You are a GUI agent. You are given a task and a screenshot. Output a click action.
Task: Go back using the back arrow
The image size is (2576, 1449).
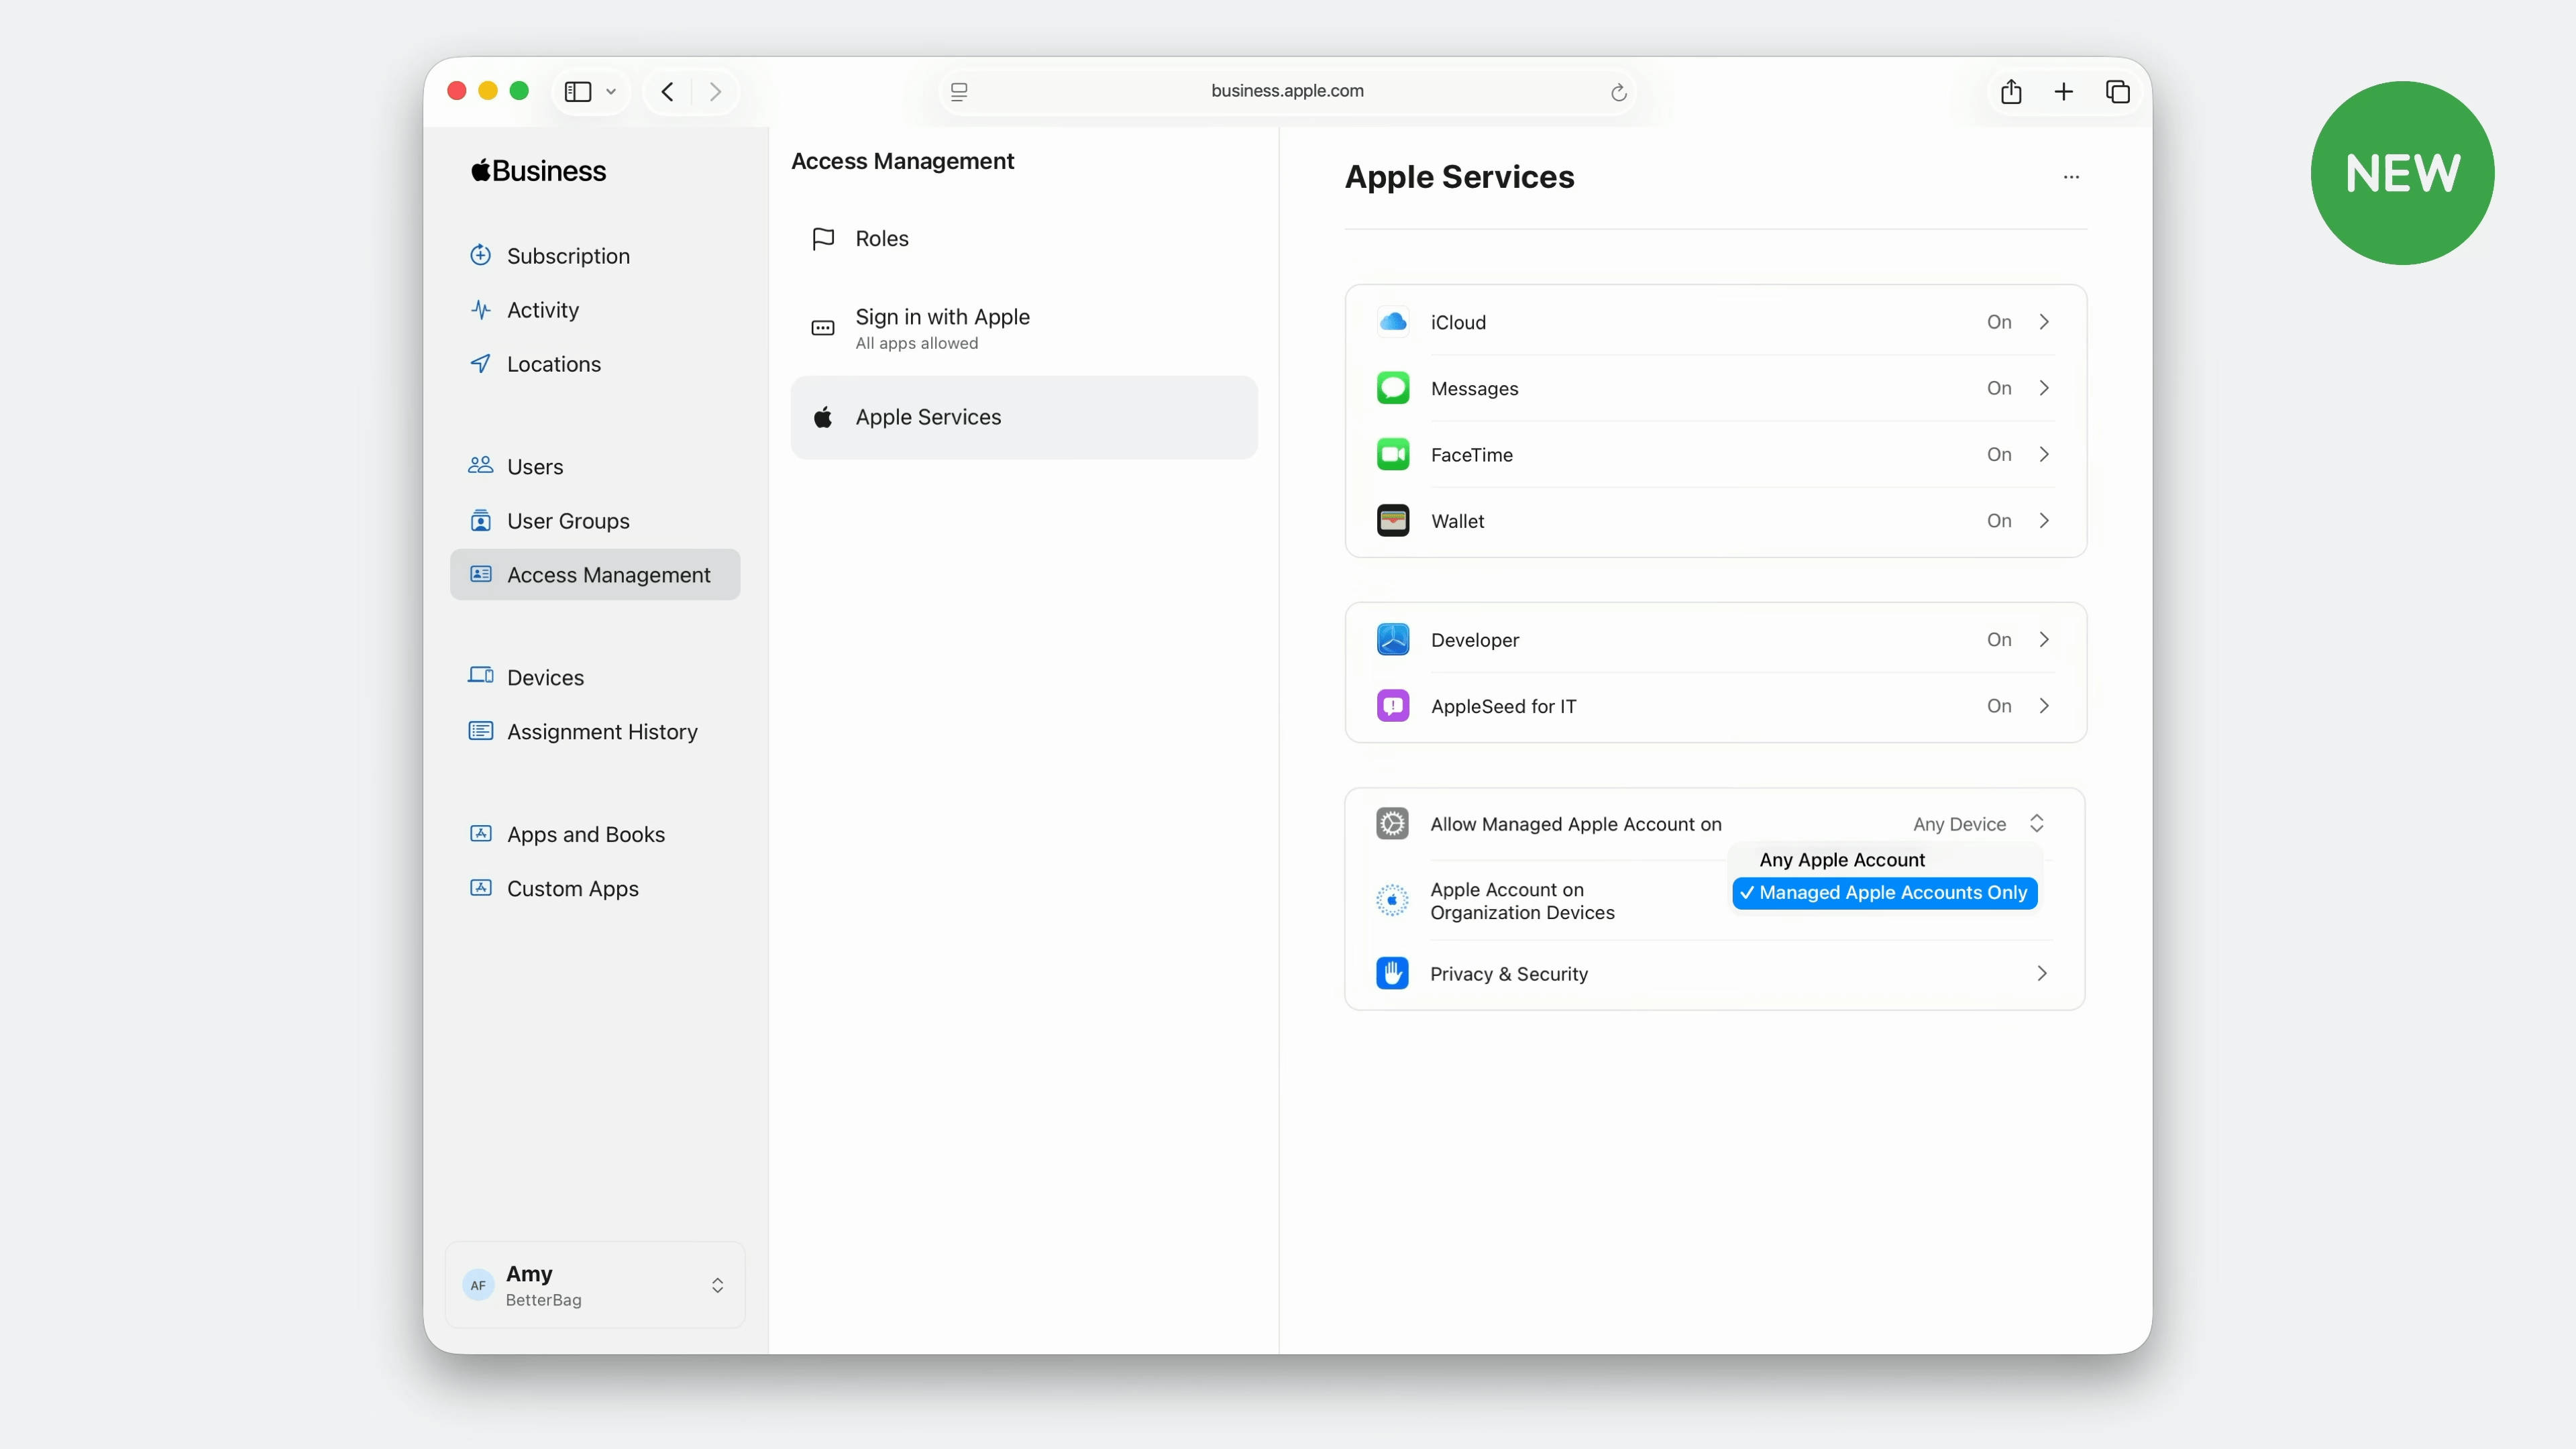(667, 91)
